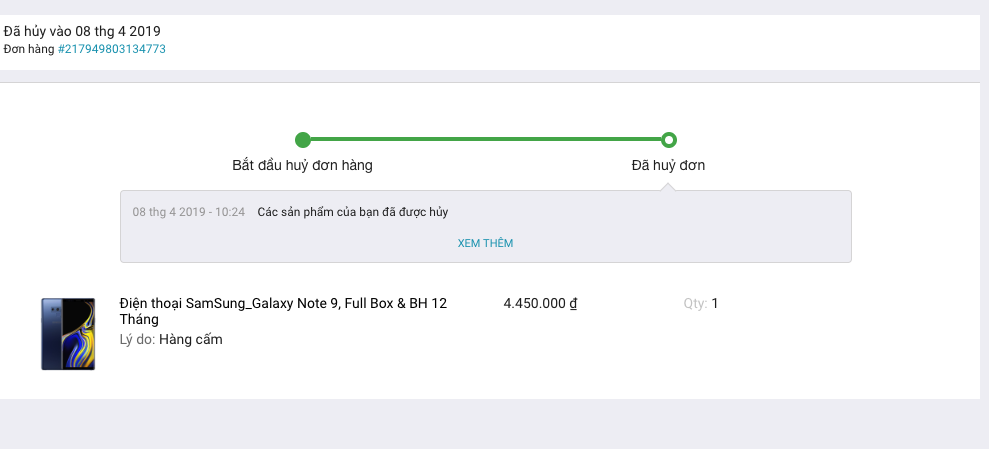Click the Đã hủy vào 08 thg 4 2019 heading
This screenshot has width=989, height=449.
coord(82,31)
